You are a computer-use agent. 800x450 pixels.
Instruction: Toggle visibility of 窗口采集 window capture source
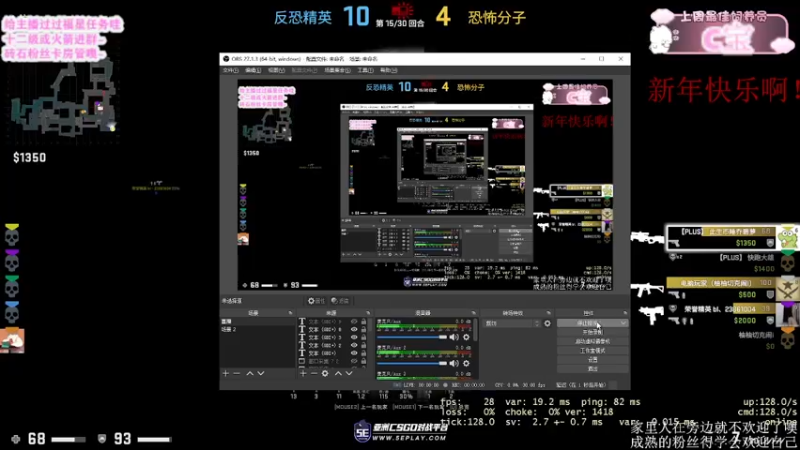(x=354, y=361)
